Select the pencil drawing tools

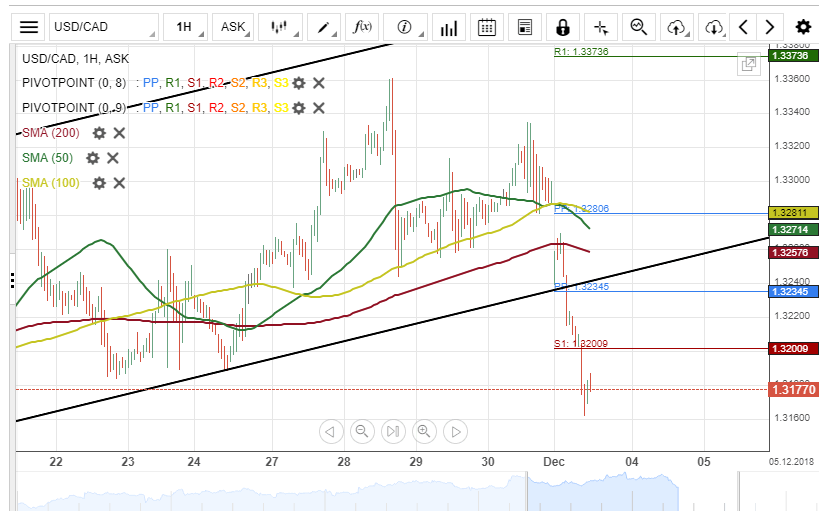pos(326,27)
